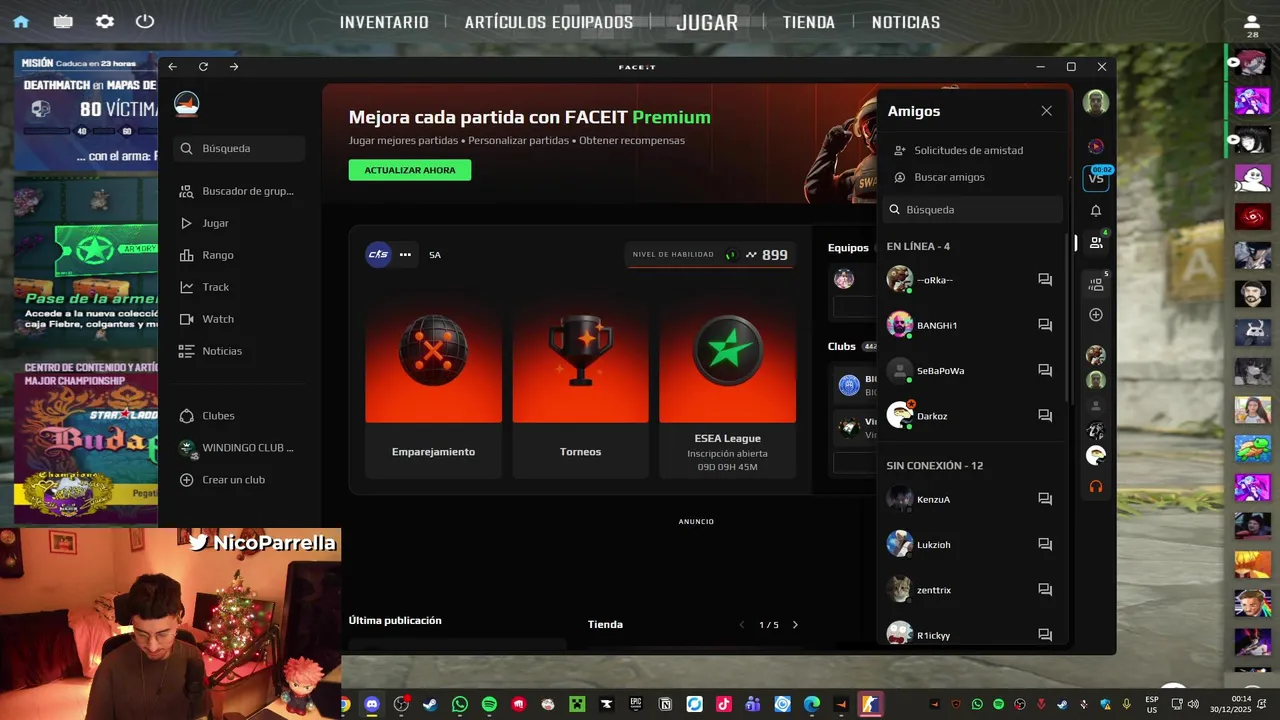Screen dimensions: 1280x720
Task: Open VS match timer 00:02 icon
Action: pos(1096,178)
